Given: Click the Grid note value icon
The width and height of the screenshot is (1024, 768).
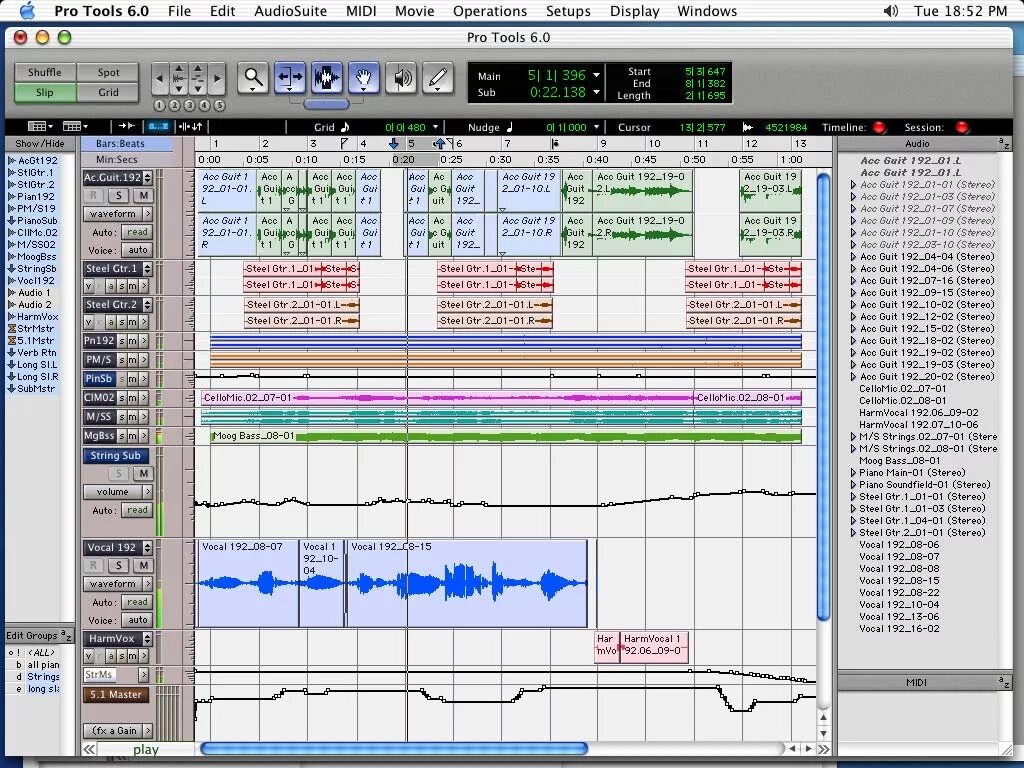Looking at the screenshot, I should point(345,127).
